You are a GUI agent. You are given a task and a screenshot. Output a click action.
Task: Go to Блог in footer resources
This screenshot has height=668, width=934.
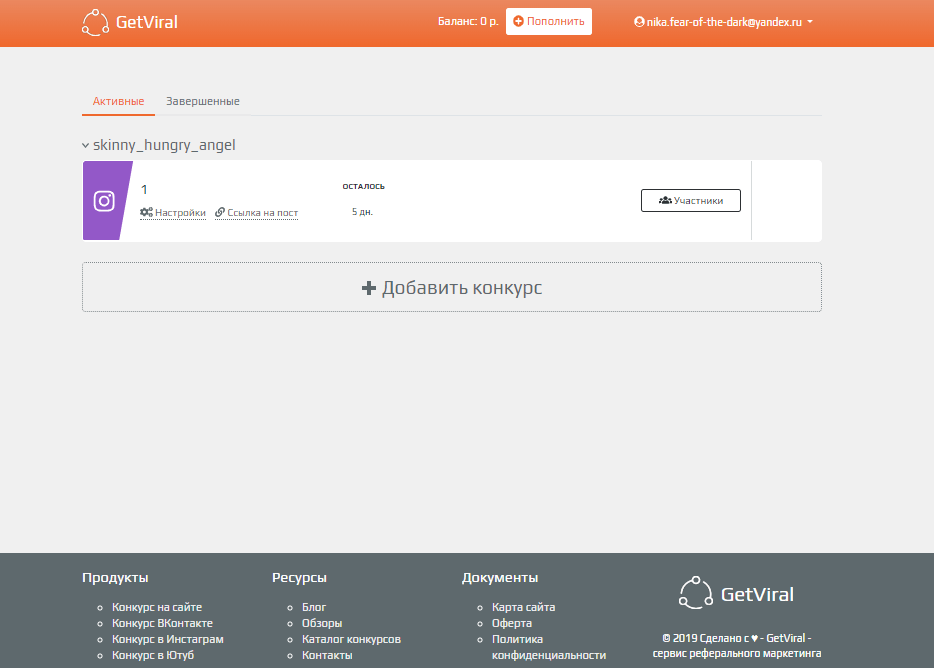point(314,607)
